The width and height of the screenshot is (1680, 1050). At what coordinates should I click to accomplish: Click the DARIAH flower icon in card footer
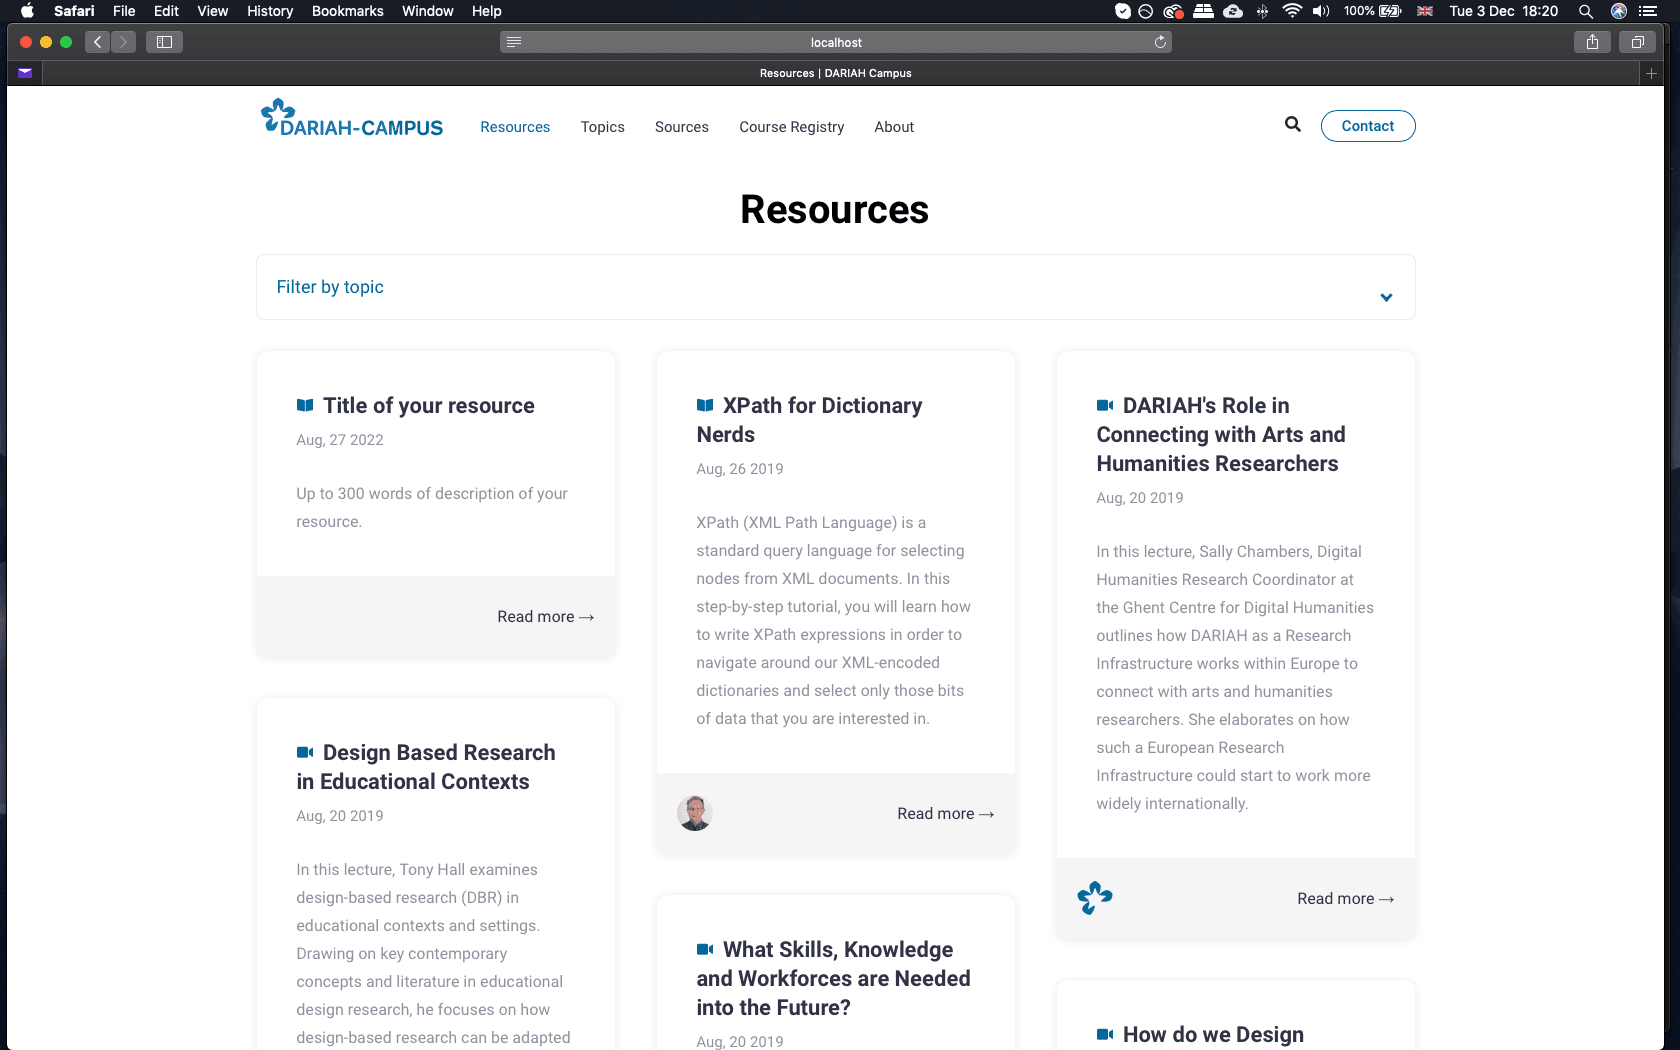1095,898
